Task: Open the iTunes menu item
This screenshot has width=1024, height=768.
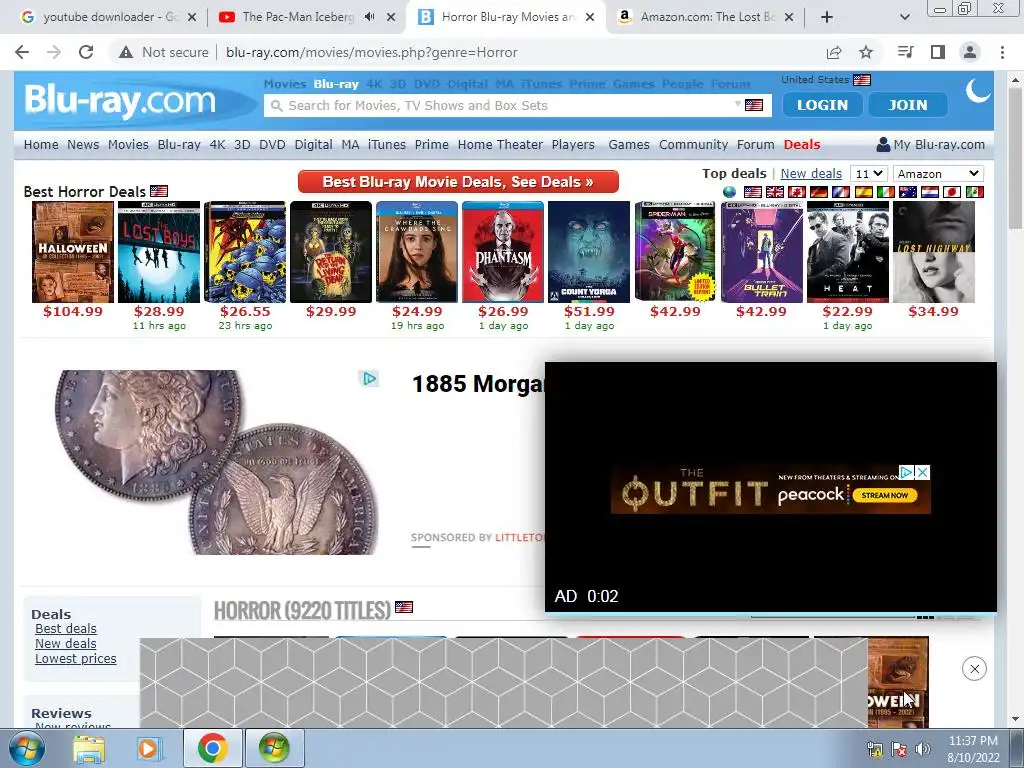Action: click(x=387, y=144)
